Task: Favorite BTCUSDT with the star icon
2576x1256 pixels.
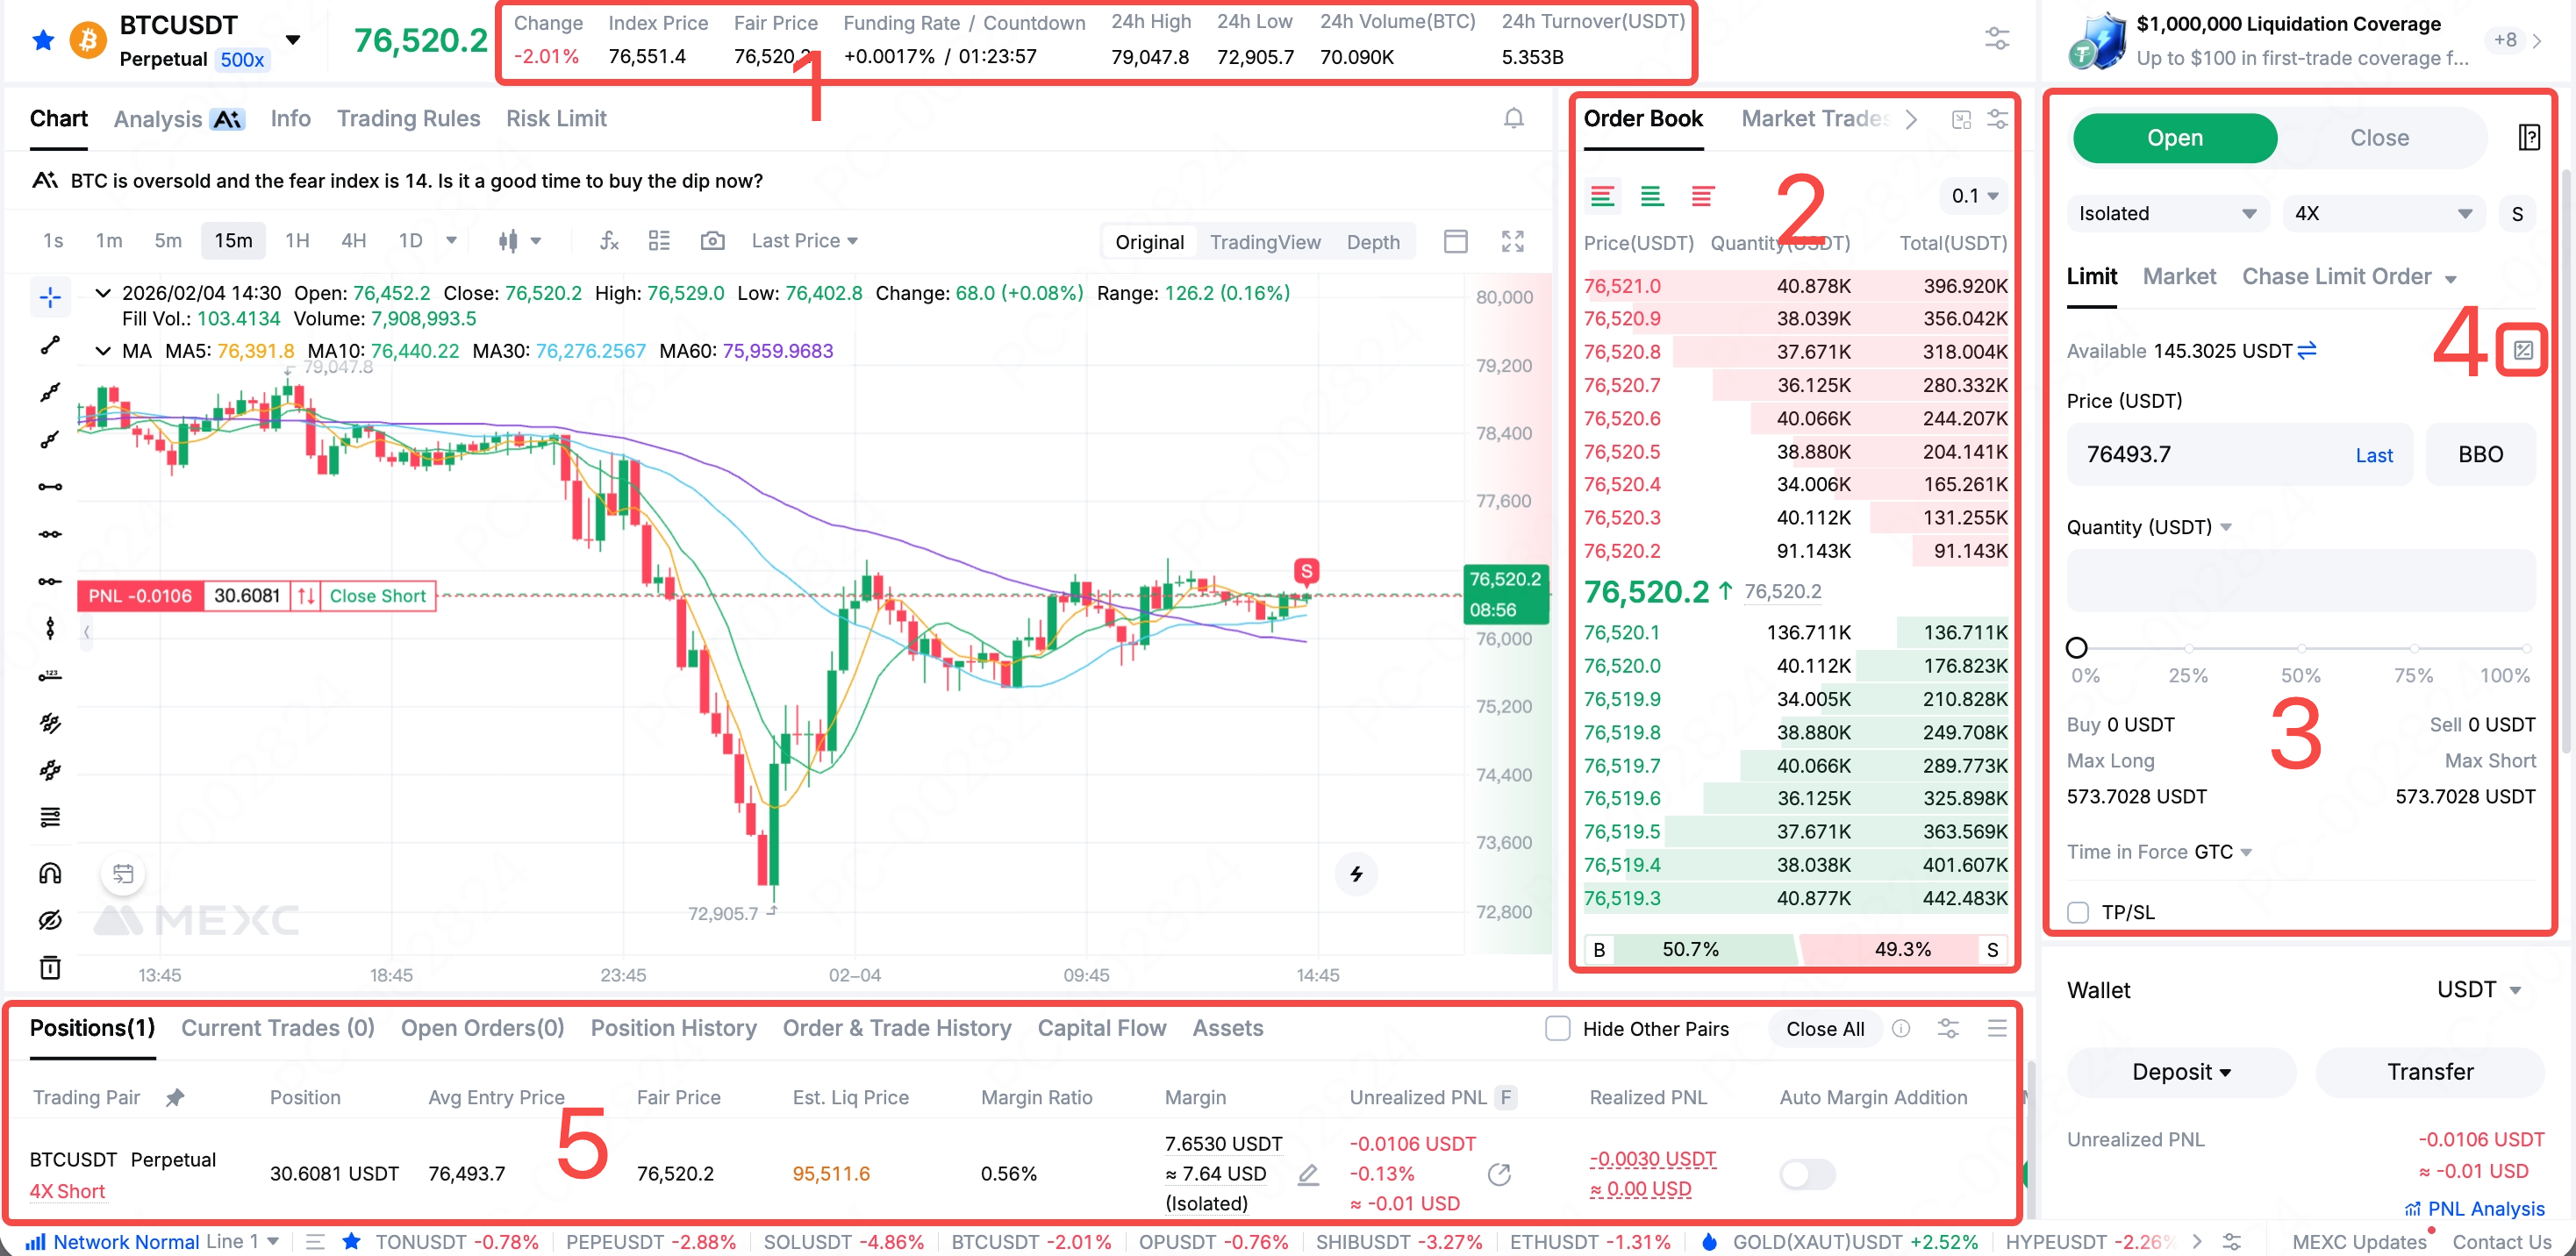Action: (x=43, y=40)
